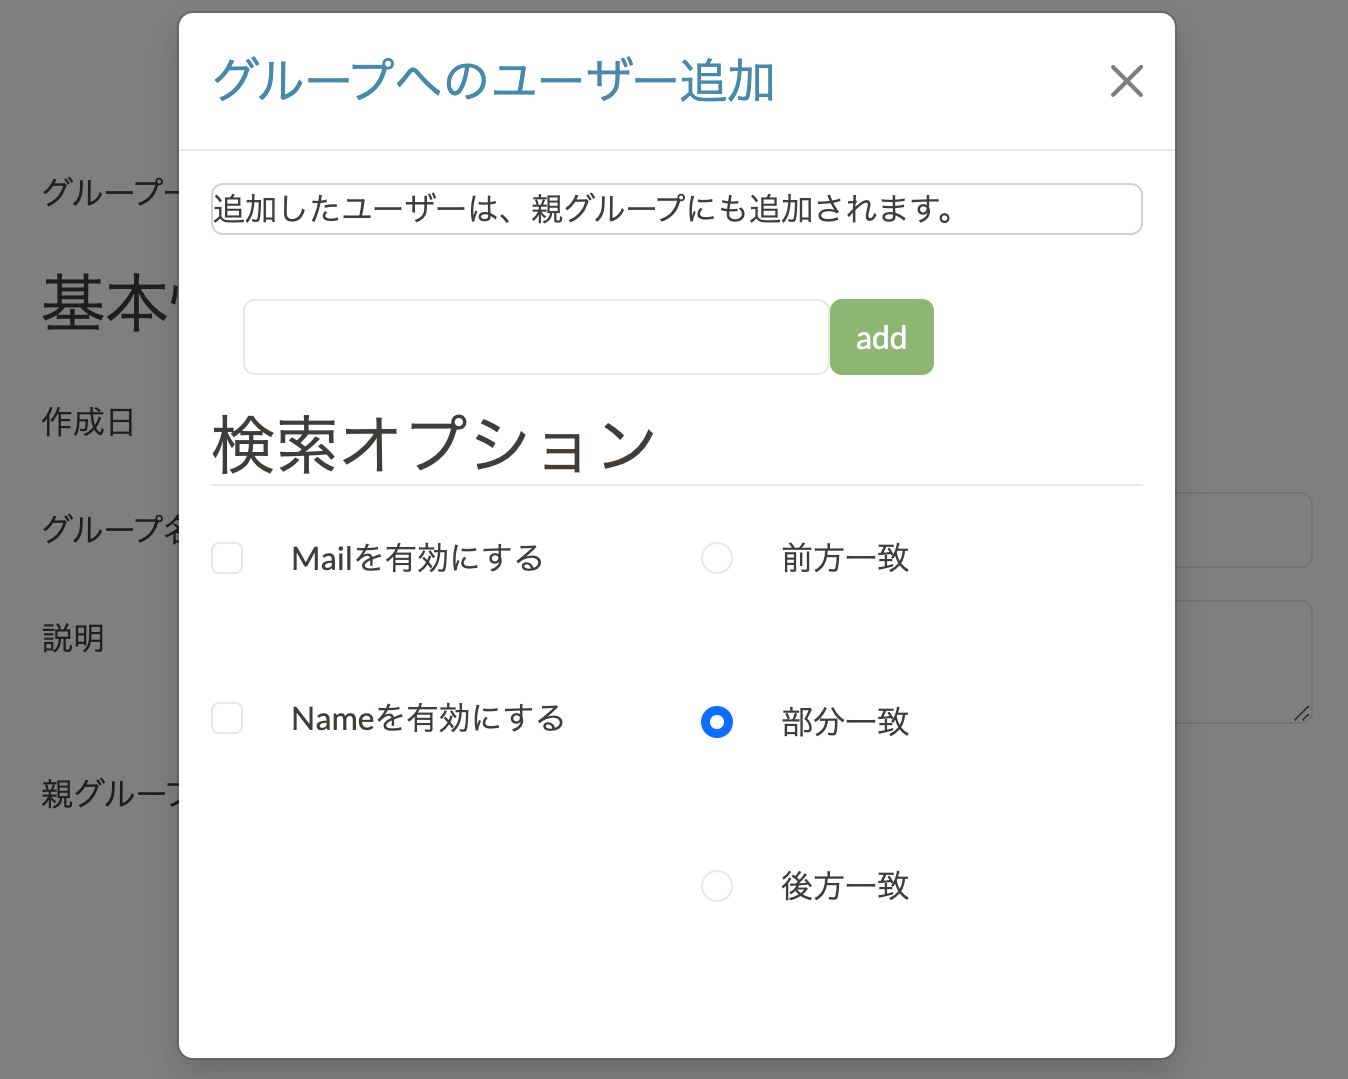The height and width of the screenshot is (1079, 1348).
Task: Click the background グループ名 input field
Action: pos(1243,530)
